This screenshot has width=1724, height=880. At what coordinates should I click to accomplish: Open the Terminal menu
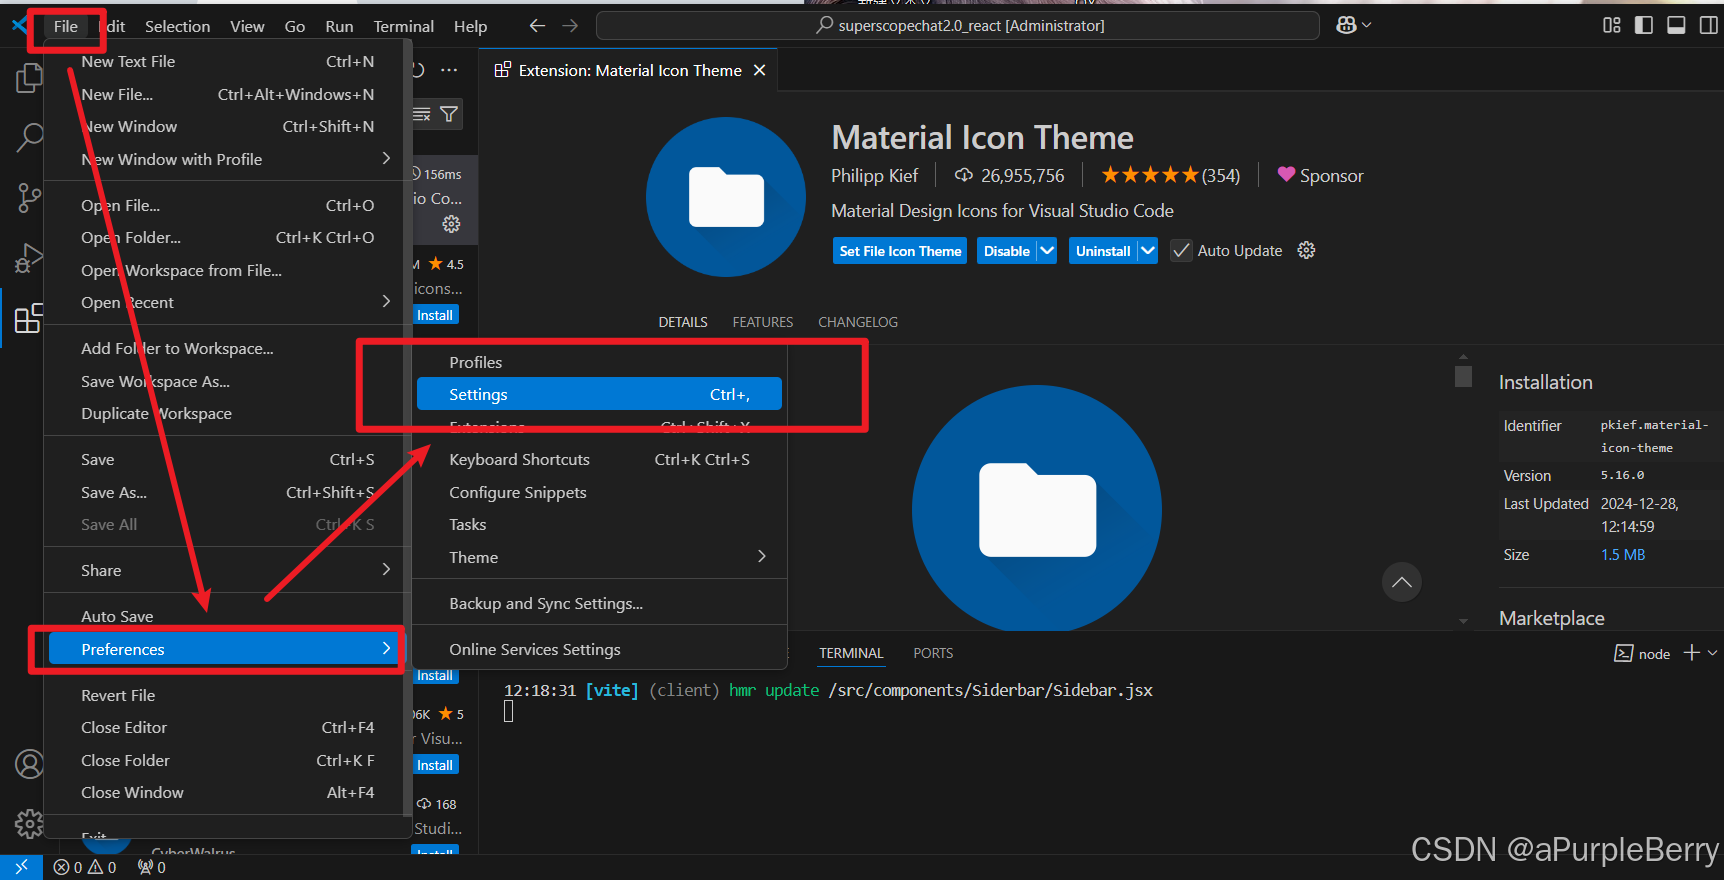click(x=403, y=26)
